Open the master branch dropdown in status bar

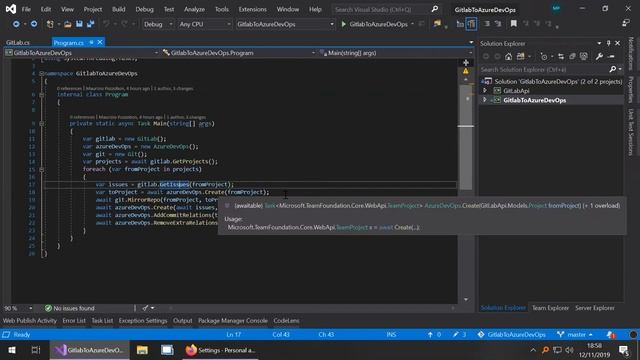[575, 334]
